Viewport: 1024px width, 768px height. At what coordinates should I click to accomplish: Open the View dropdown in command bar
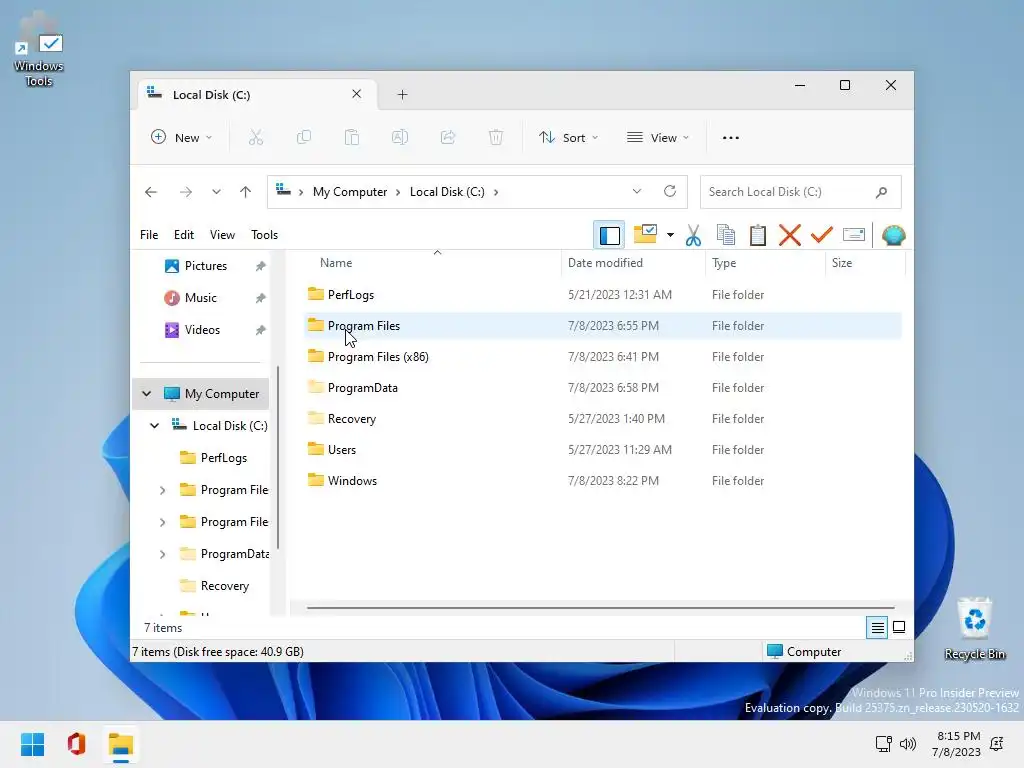[658, 138]
